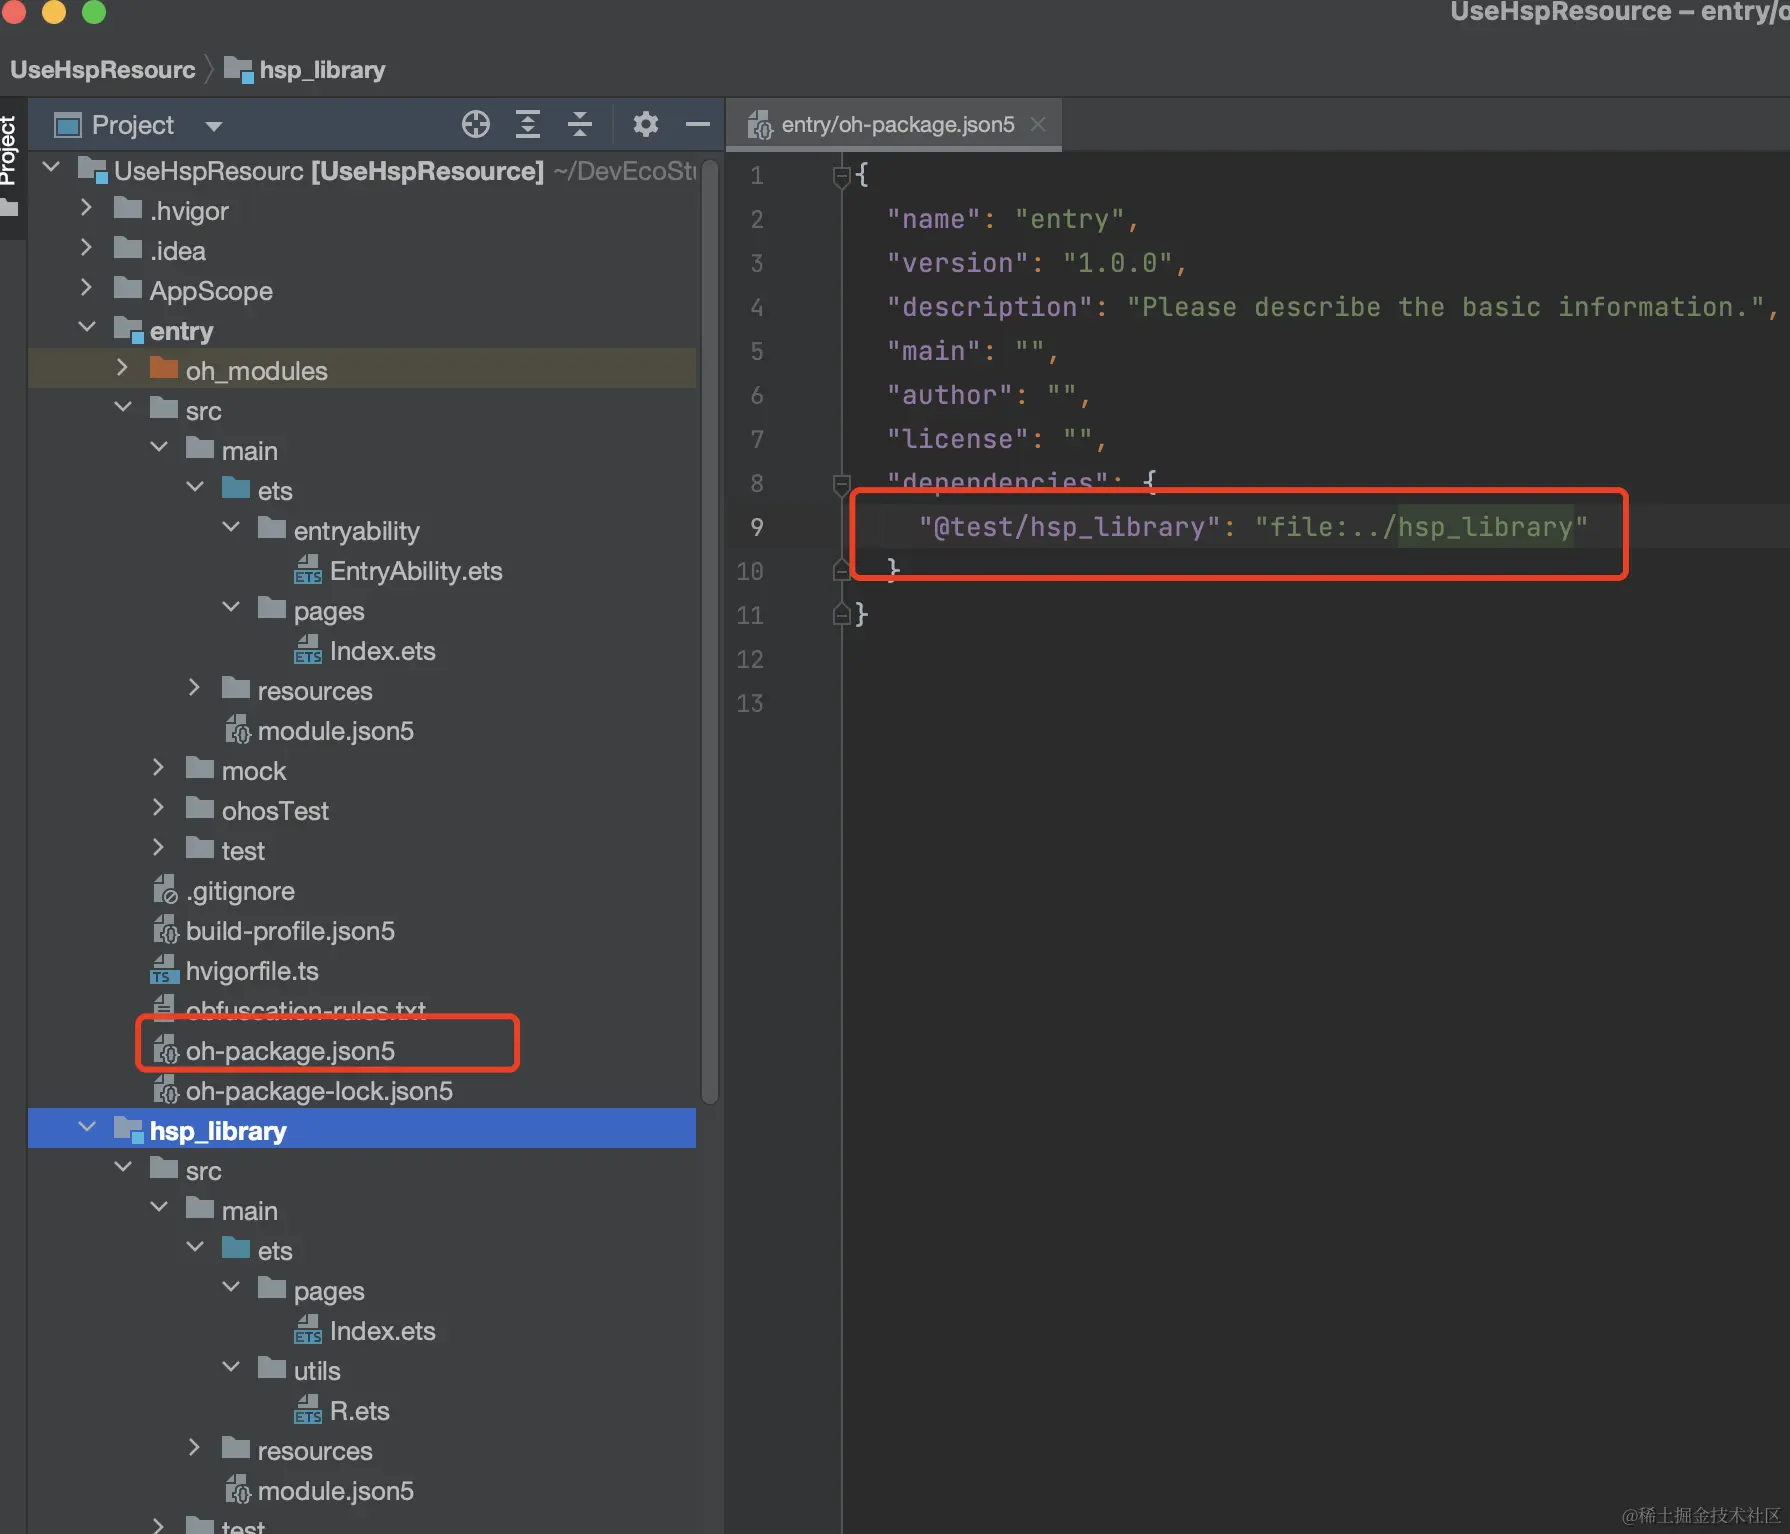Open hvigorfile.ts file icon
The image size is (1790, 1534).
coord(164,970)
